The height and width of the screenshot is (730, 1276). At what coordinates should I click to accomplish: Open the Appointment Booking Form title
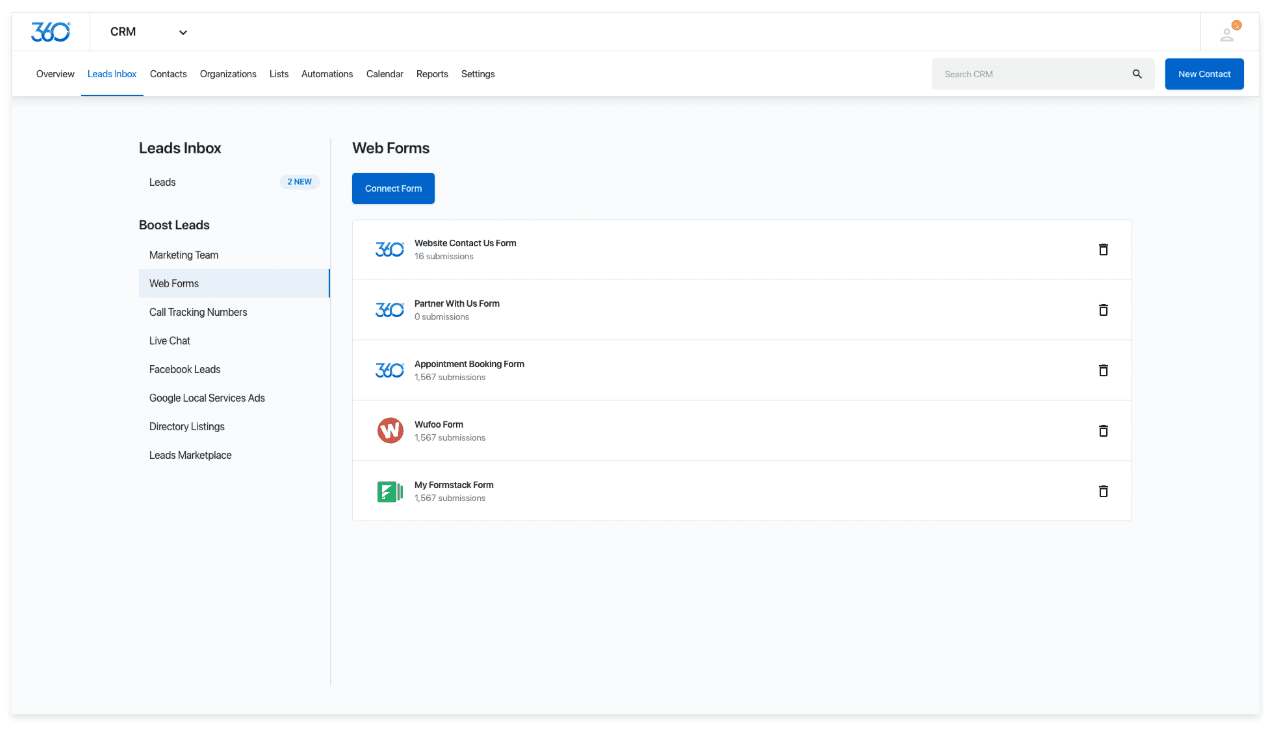pyautogui.click(x=469, y=364)
